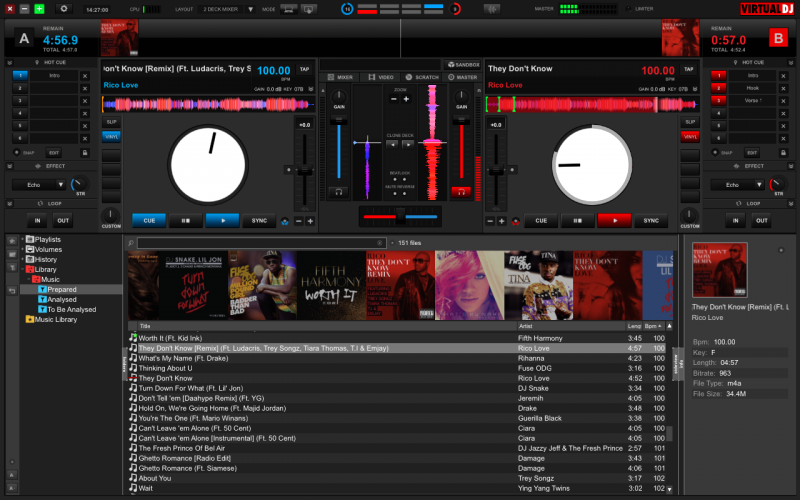Open the layout 2 DECK MIXER dropdown
Image resolution: width=800 pixels, height=500 pixels.
251,9
